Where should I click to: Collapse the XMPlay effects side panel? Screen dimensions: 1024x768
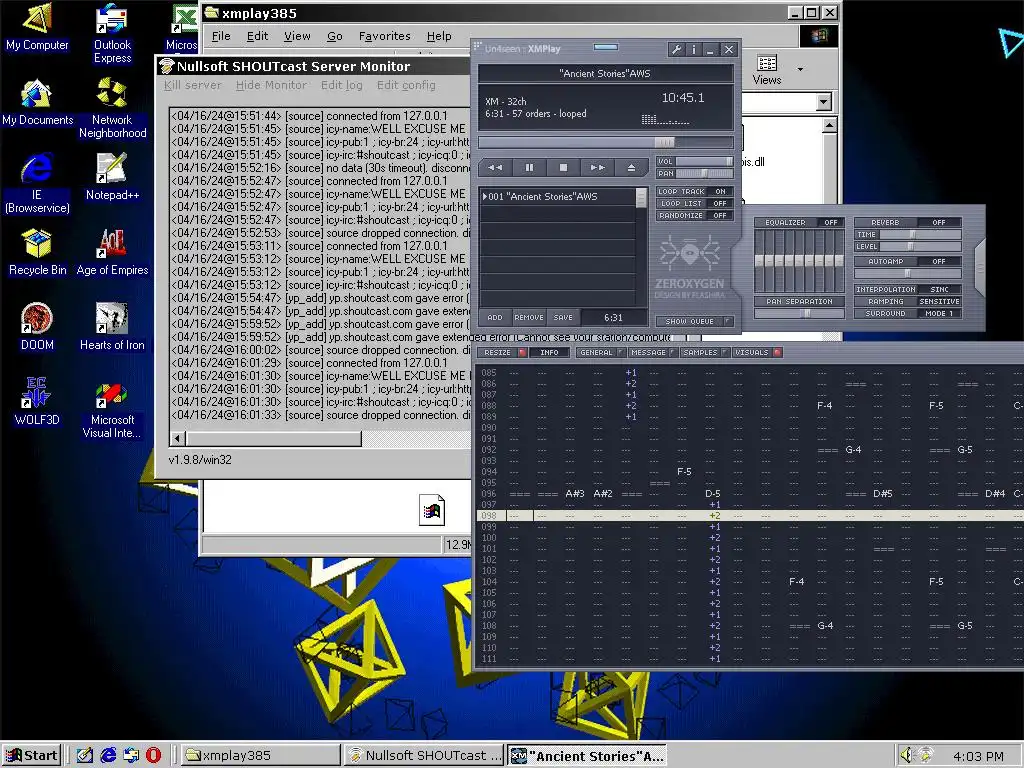[x=979, y=268]
